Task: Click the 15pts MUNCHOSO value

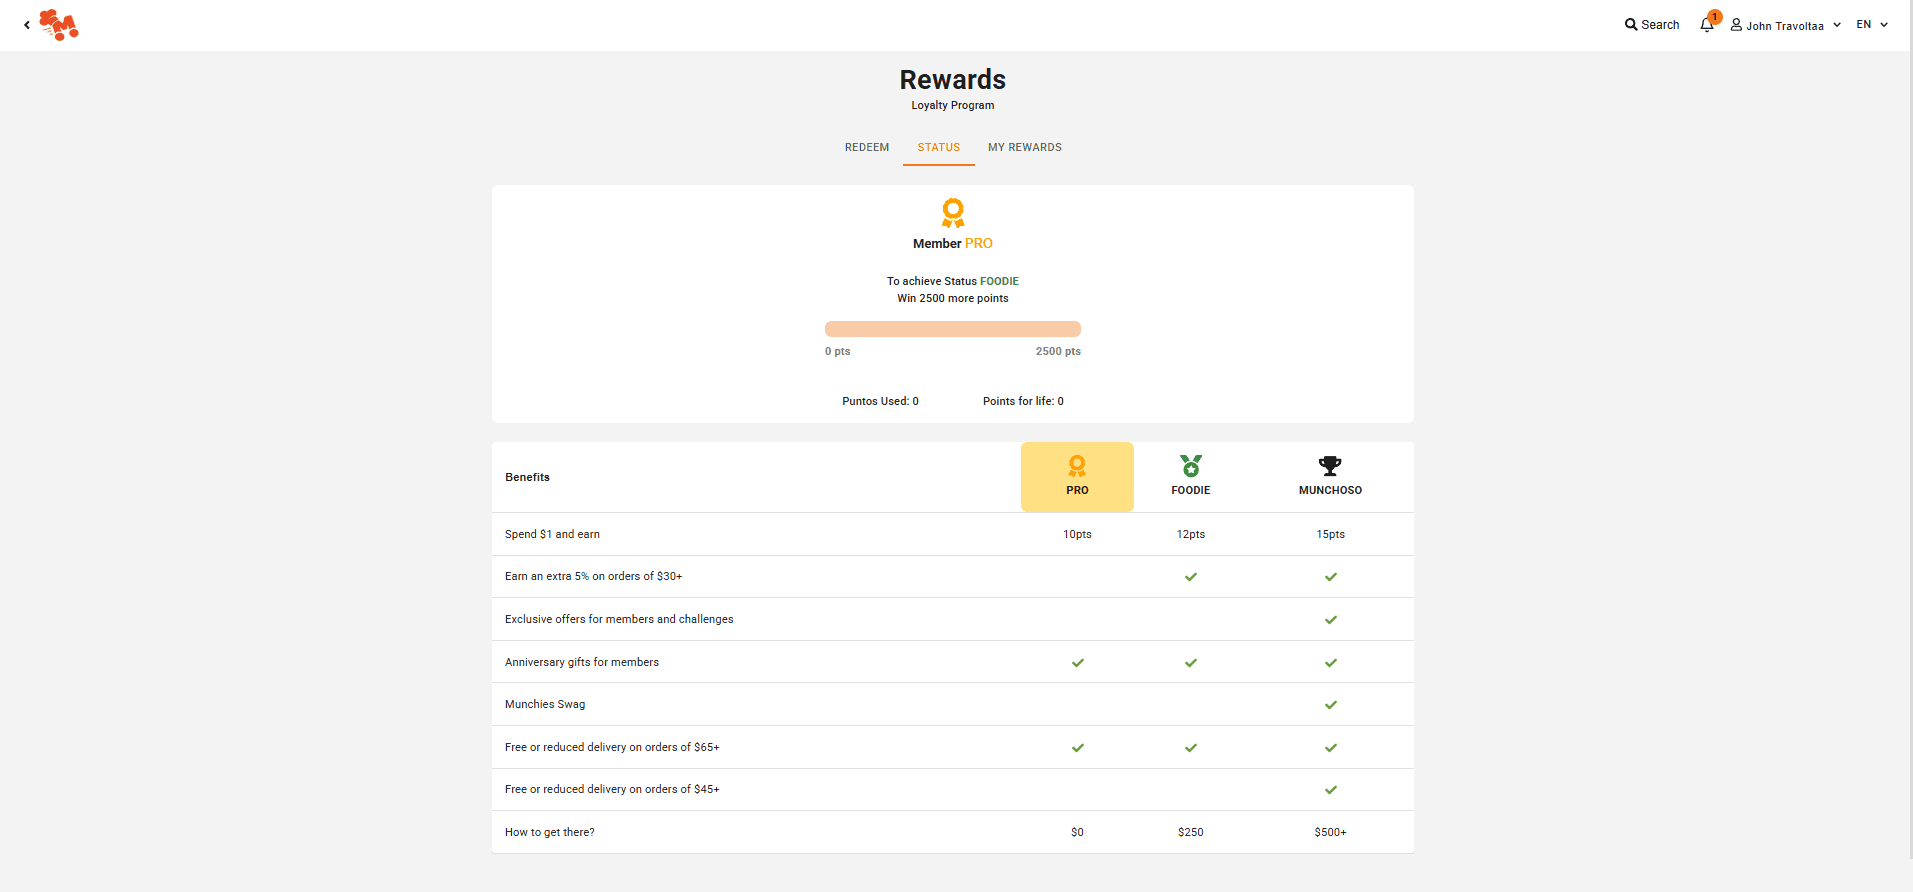Action: click(1330, 534)
